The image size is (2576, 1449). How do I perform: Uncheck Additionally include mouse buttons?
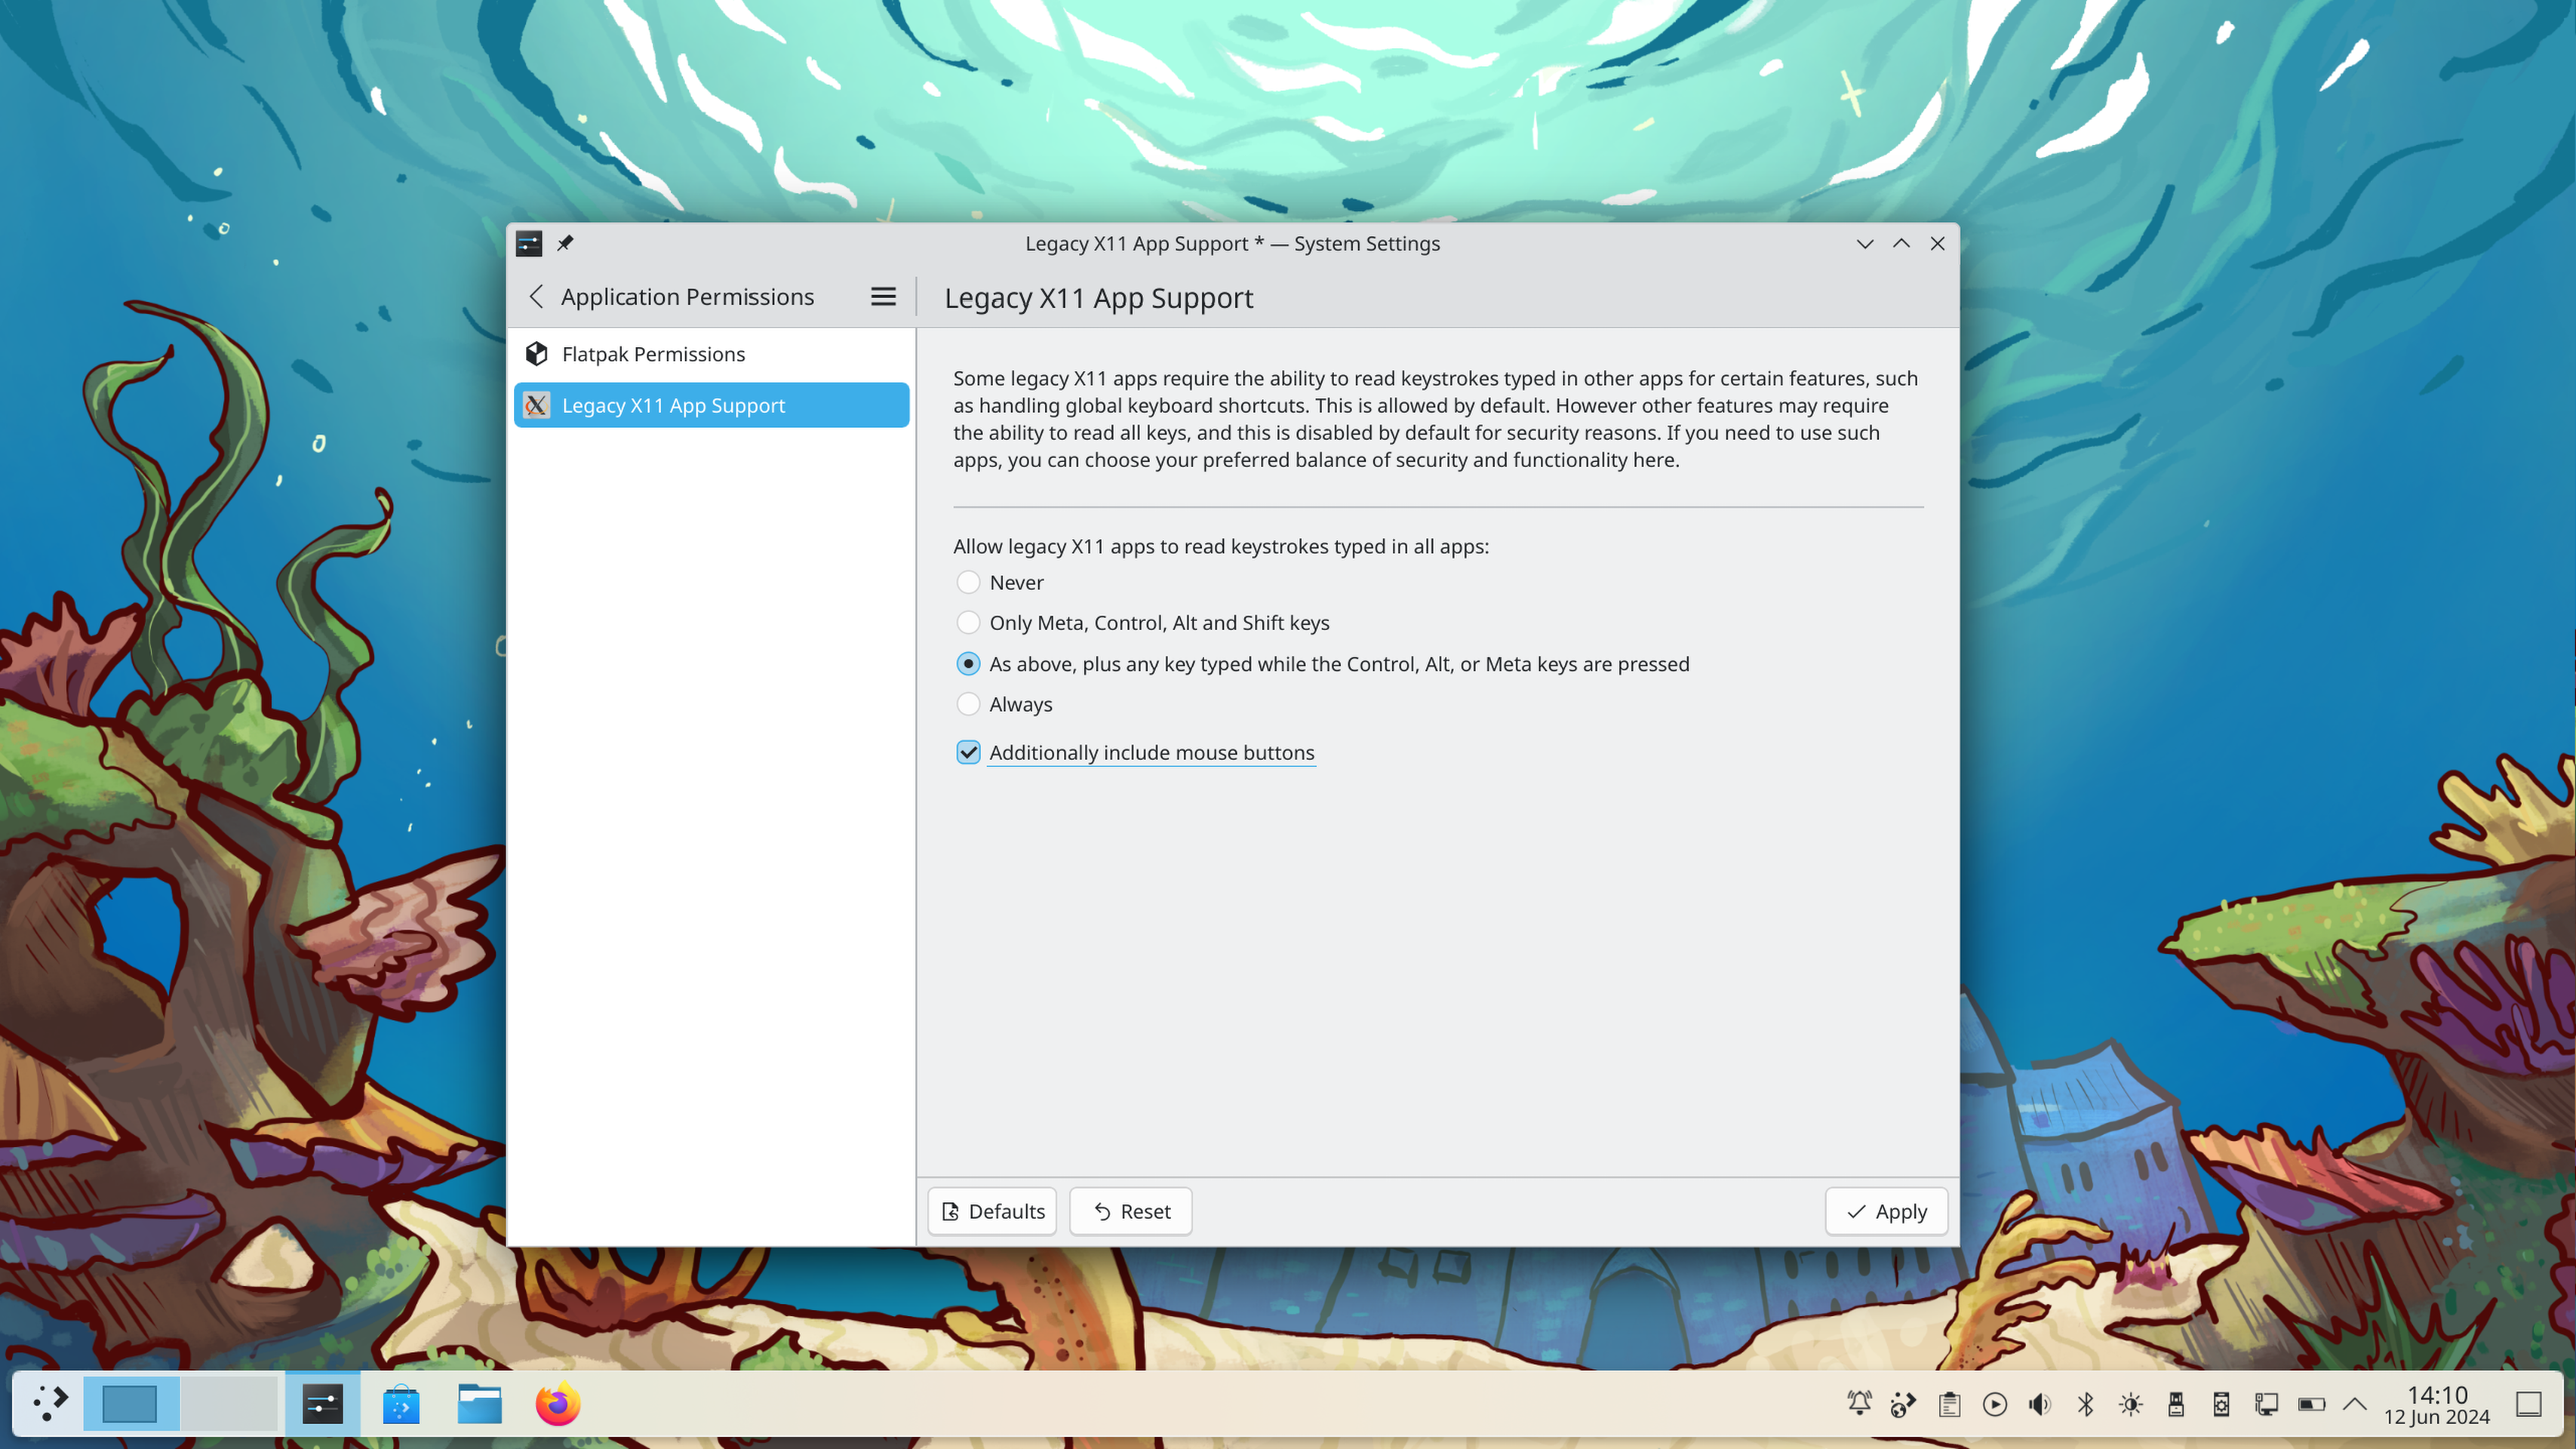[x=967, y=752]
